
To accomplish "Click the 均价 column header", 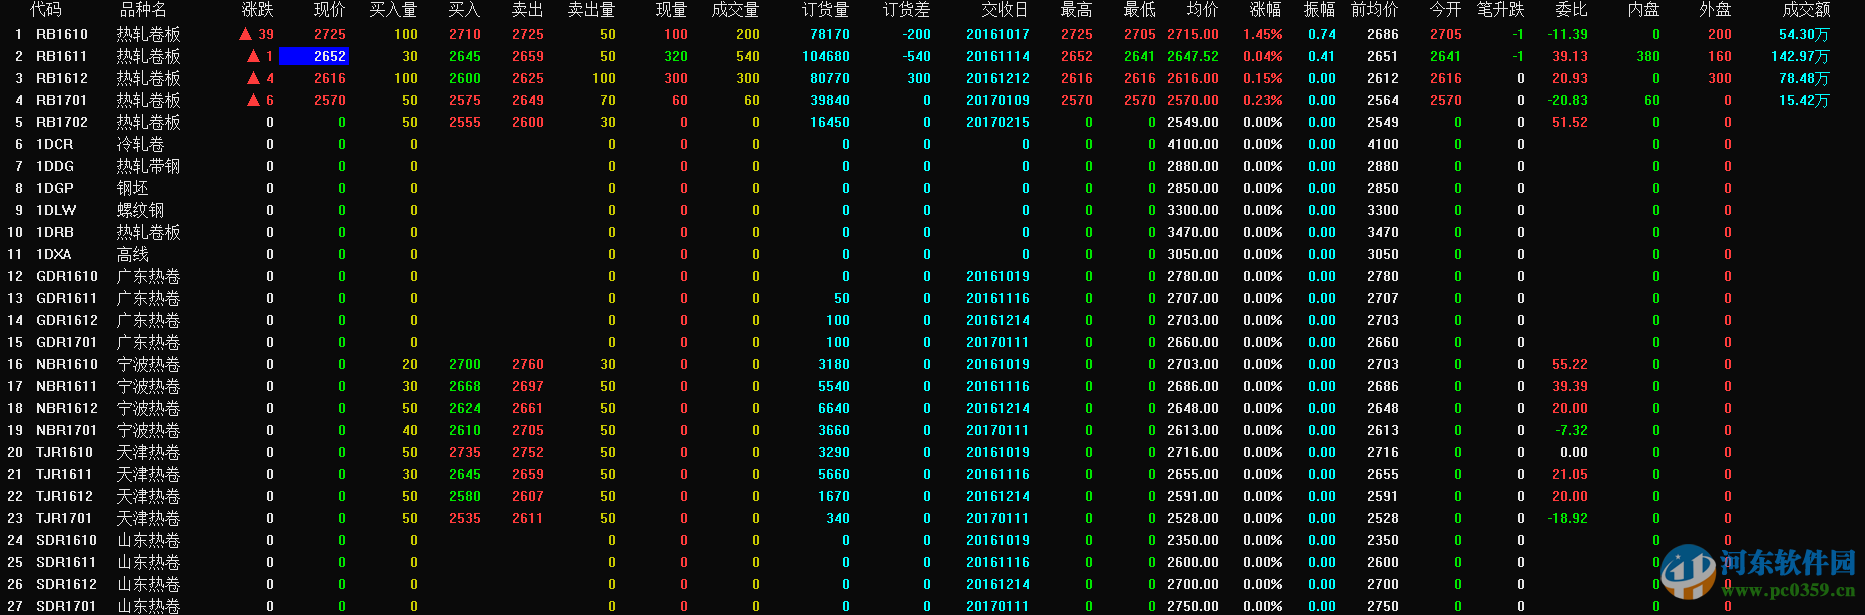I will [1202, 9].
